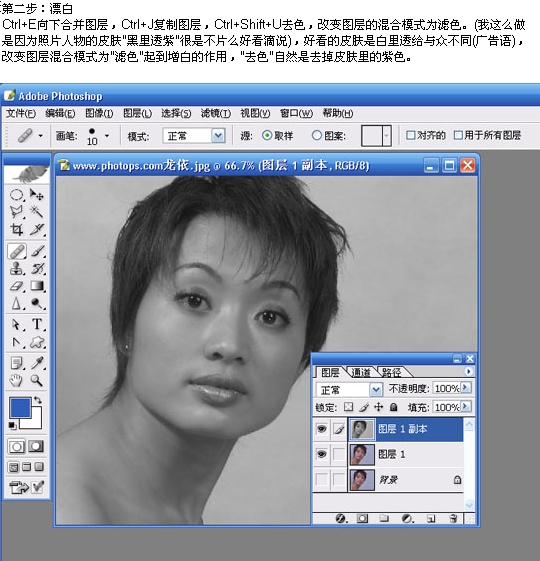The height and width of the screenshot is (561, 540).
Task: Add a layer mask in Layers panel
Action: [x=362, y=518]
